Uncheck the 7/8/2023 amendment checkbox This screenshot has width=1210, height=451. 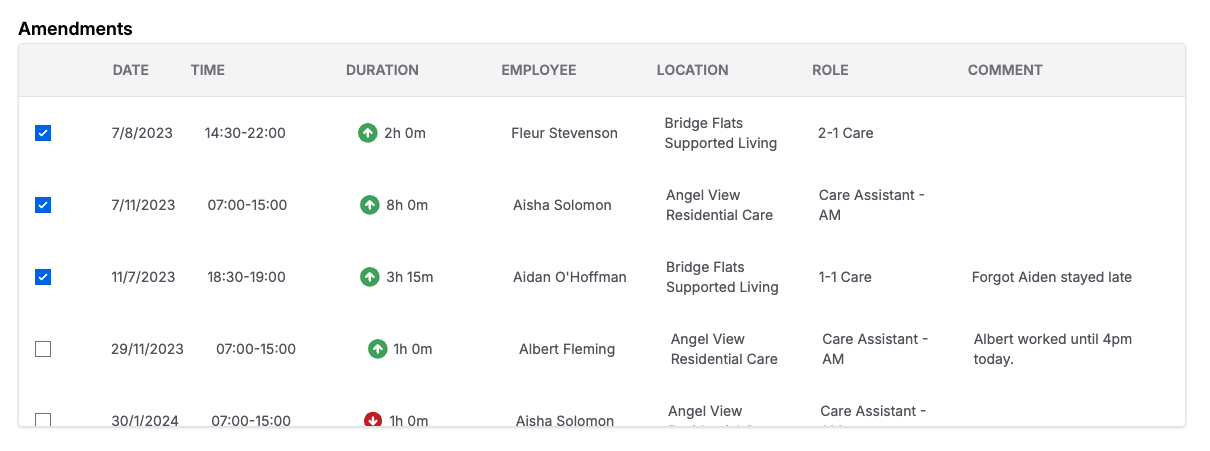pyautogui.click(x=43, y=133)
